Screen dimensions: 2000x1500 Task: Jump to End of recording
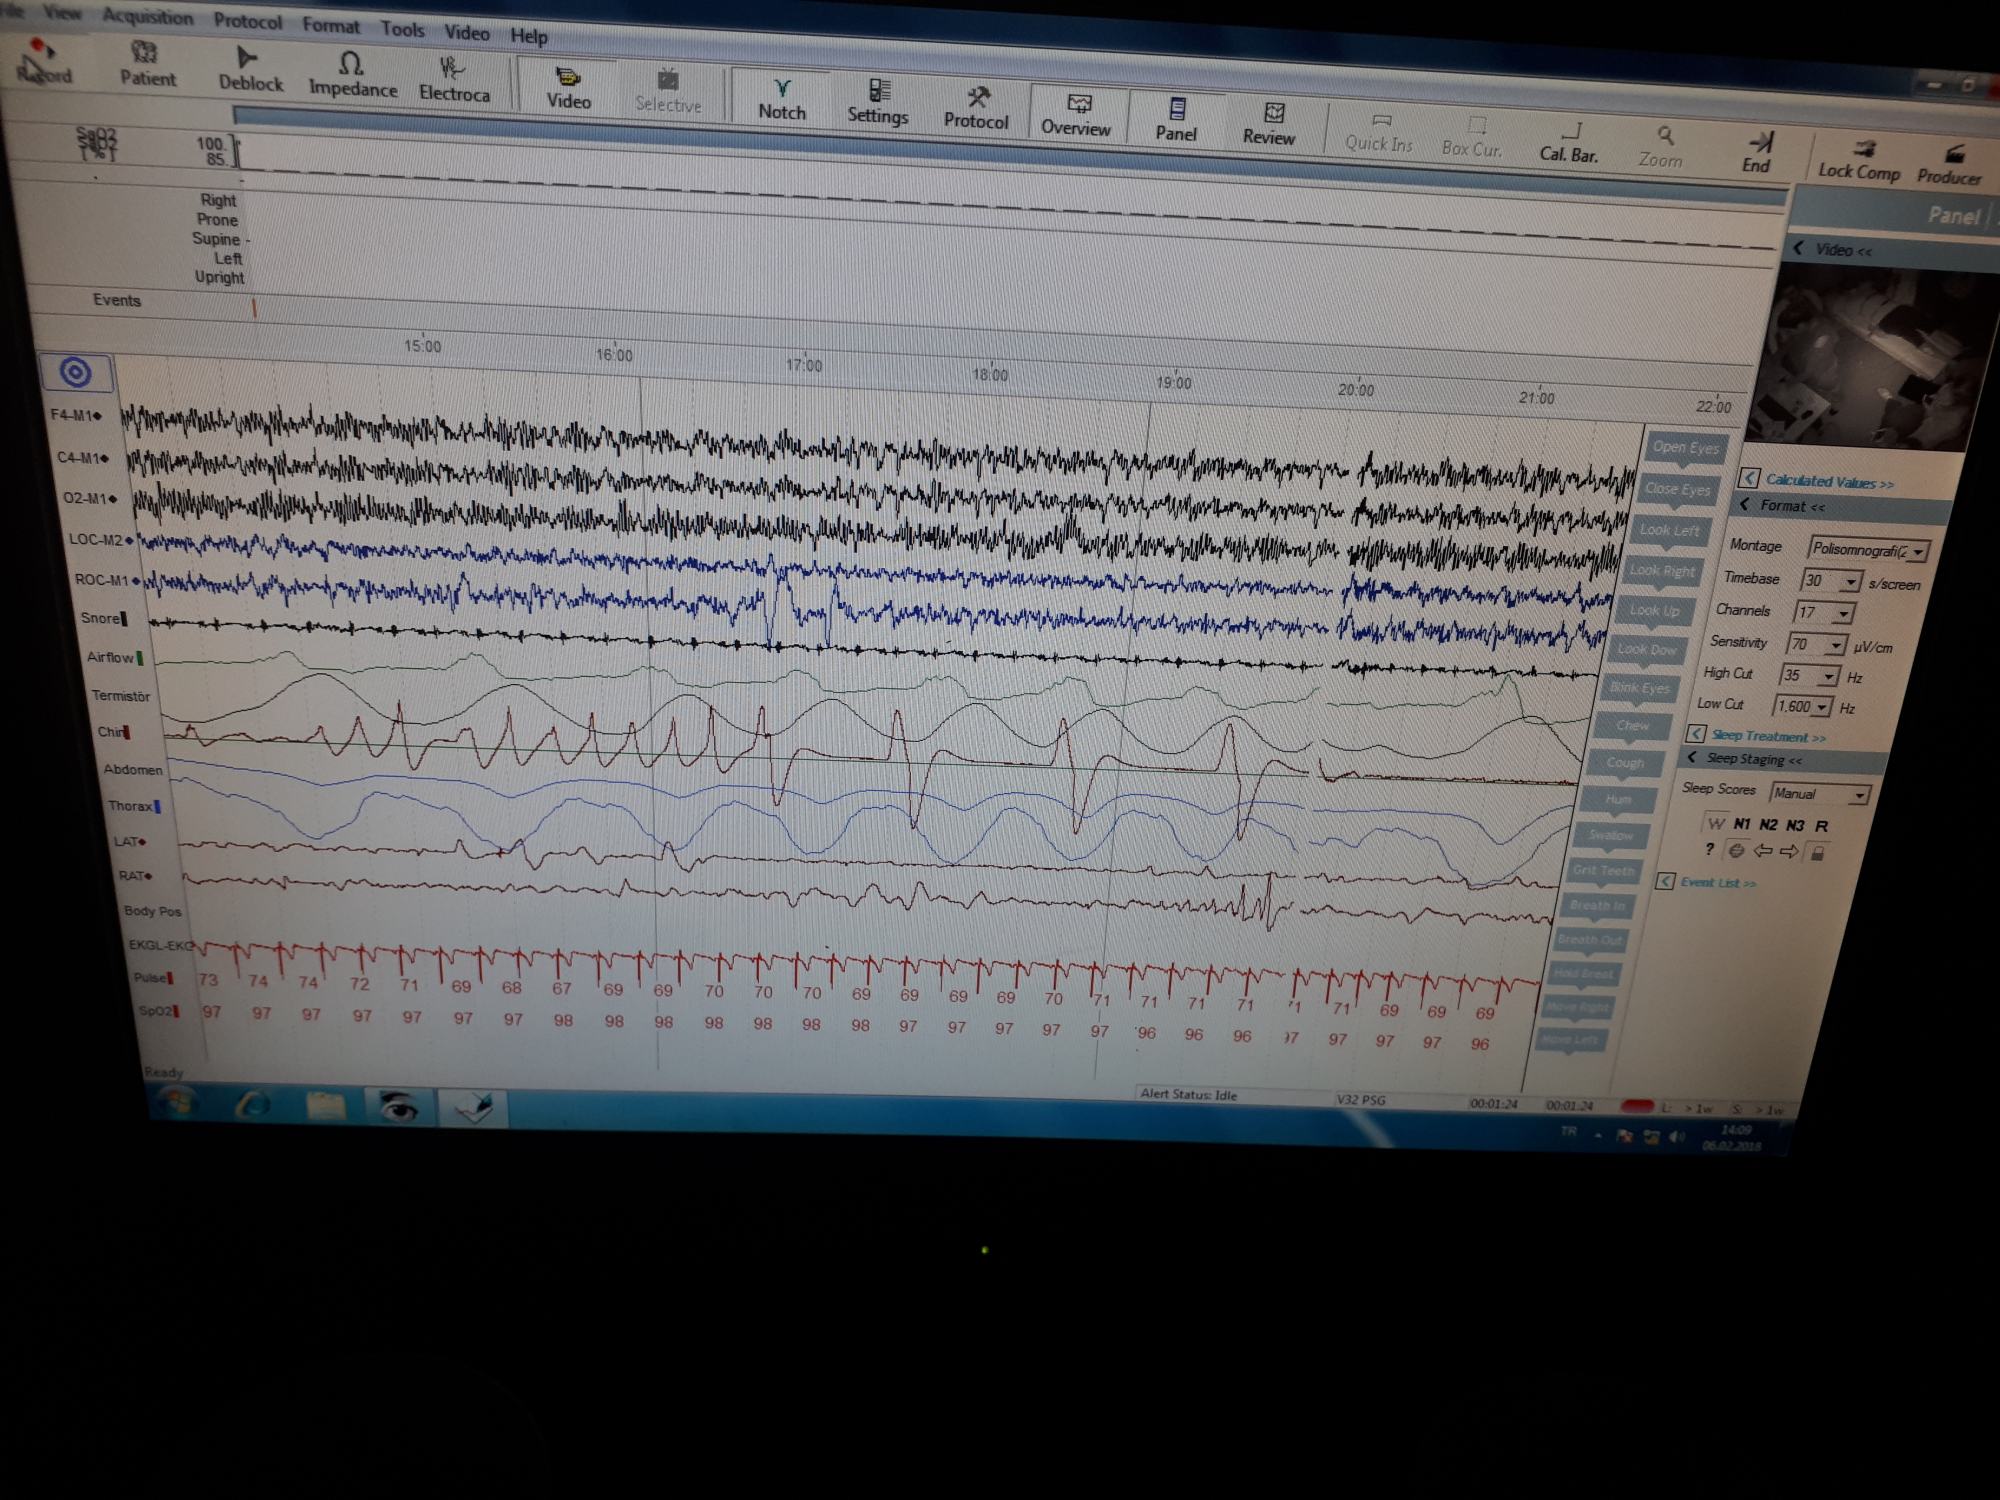click(1757, 153)
